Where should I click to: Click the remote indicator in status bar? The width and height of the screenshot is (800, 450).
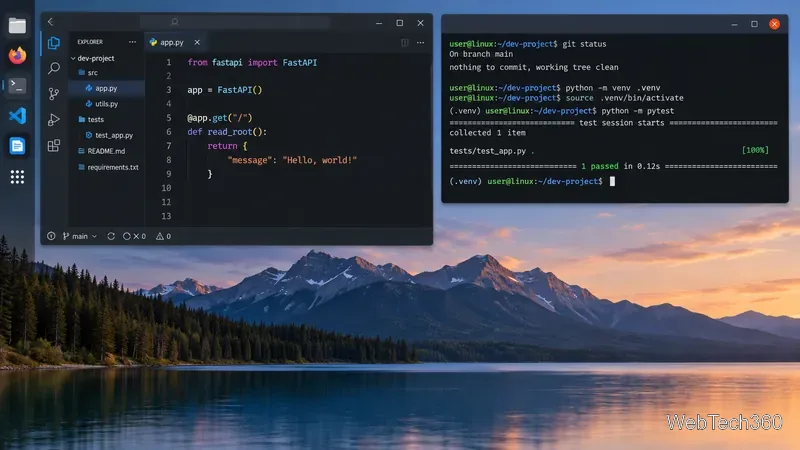pos(51,236)
